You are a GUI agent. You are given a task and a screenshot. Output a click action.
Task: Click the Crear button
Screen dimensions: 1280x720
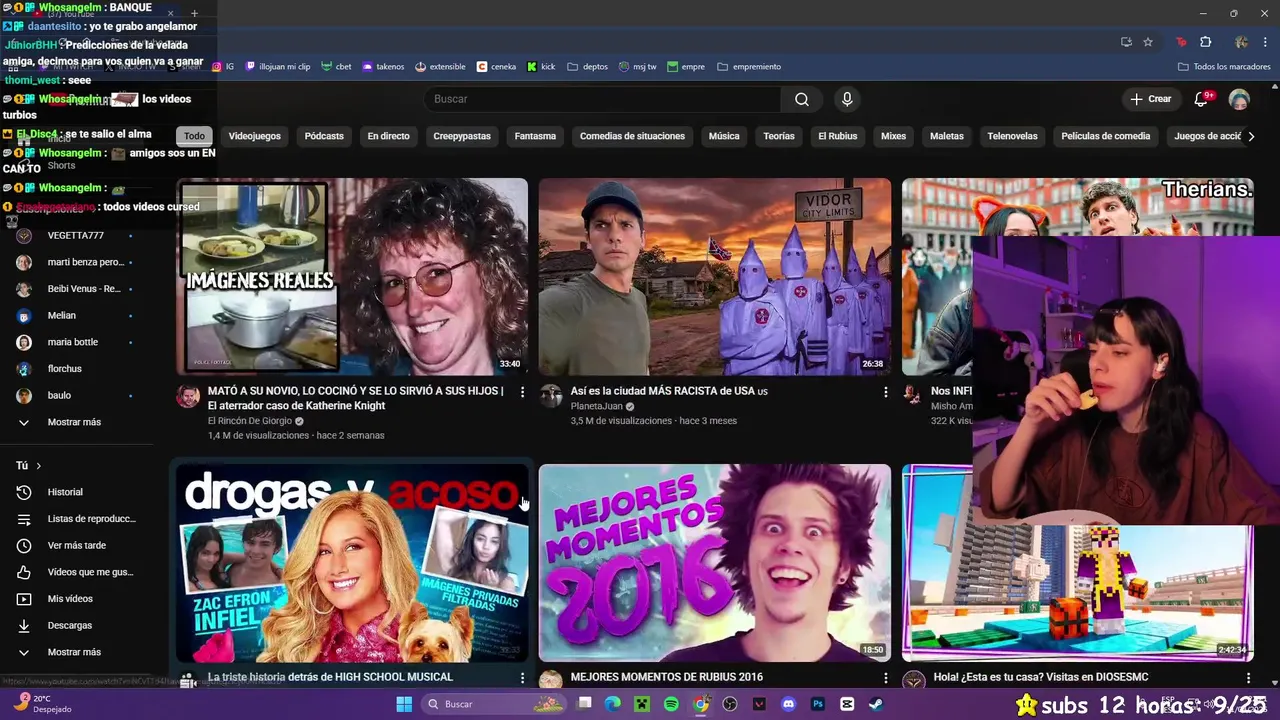point(1150,99)
